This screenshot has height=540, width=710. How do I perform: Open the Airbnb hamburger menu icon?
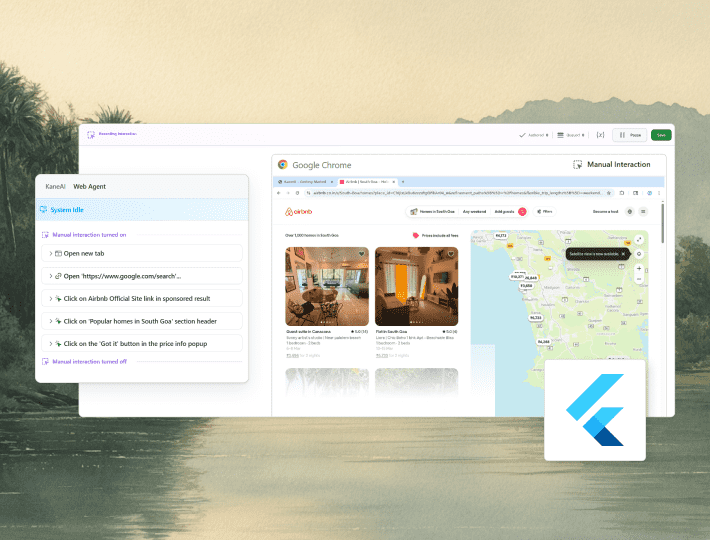[x=643, y=211]
